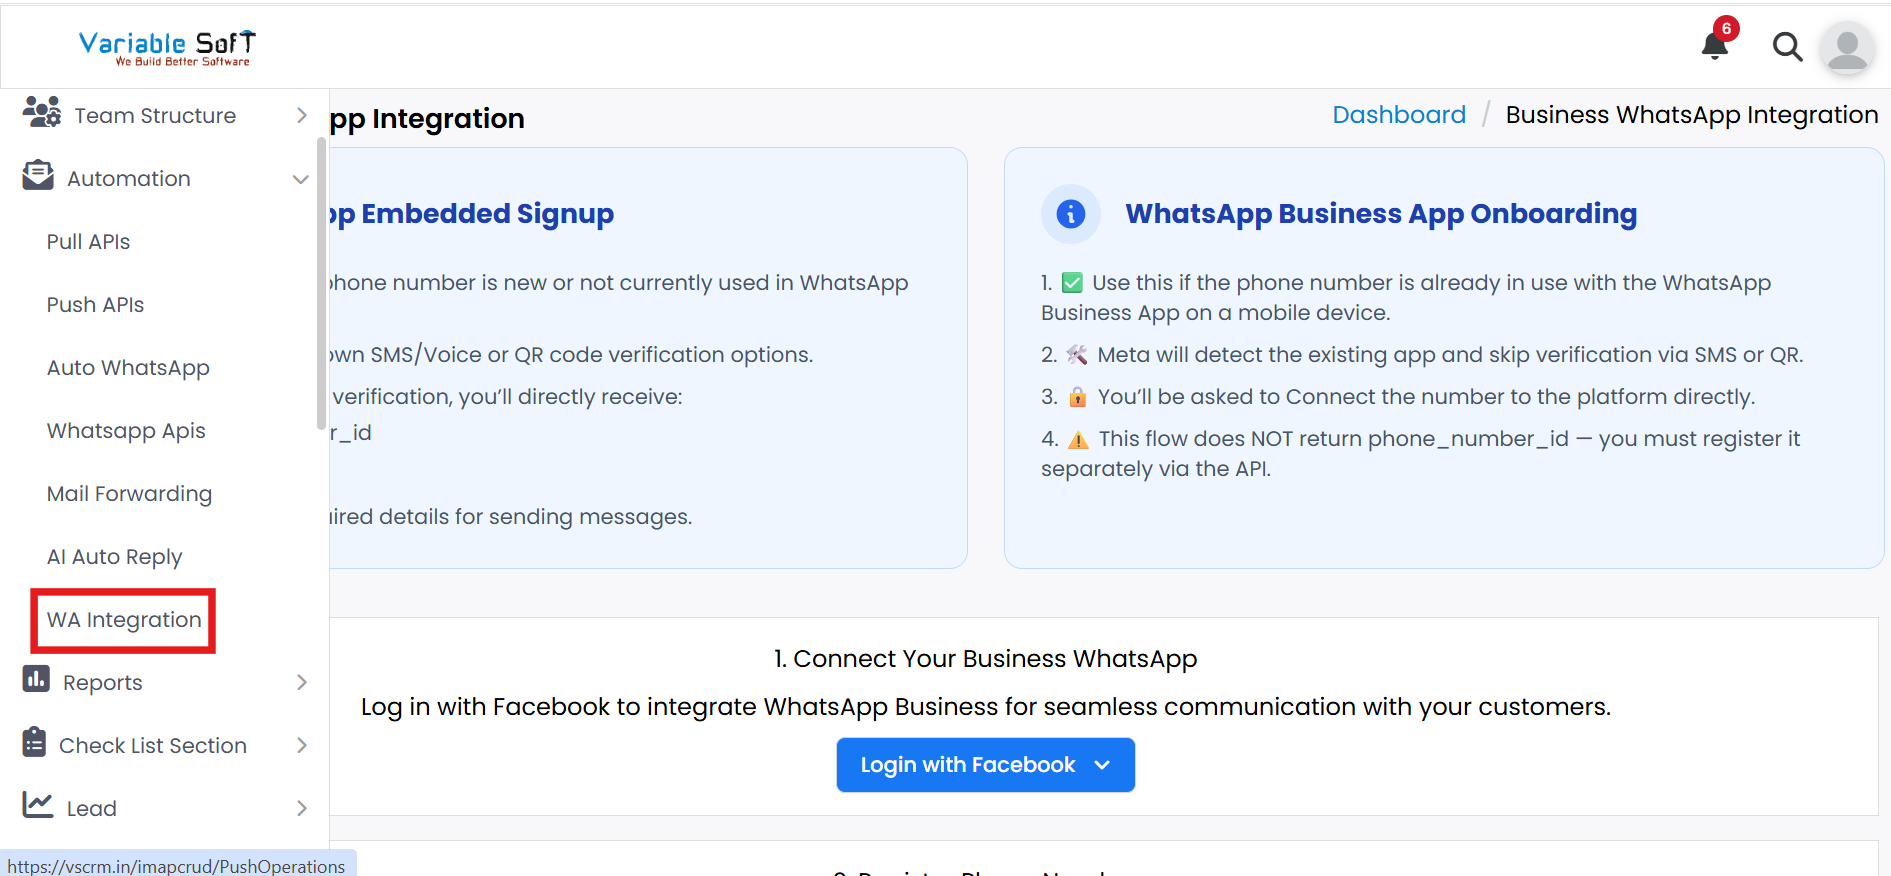
Task: Click the info icon beside WhatsApp Business App Onboarding
Action: click(x=1070, y=214)
